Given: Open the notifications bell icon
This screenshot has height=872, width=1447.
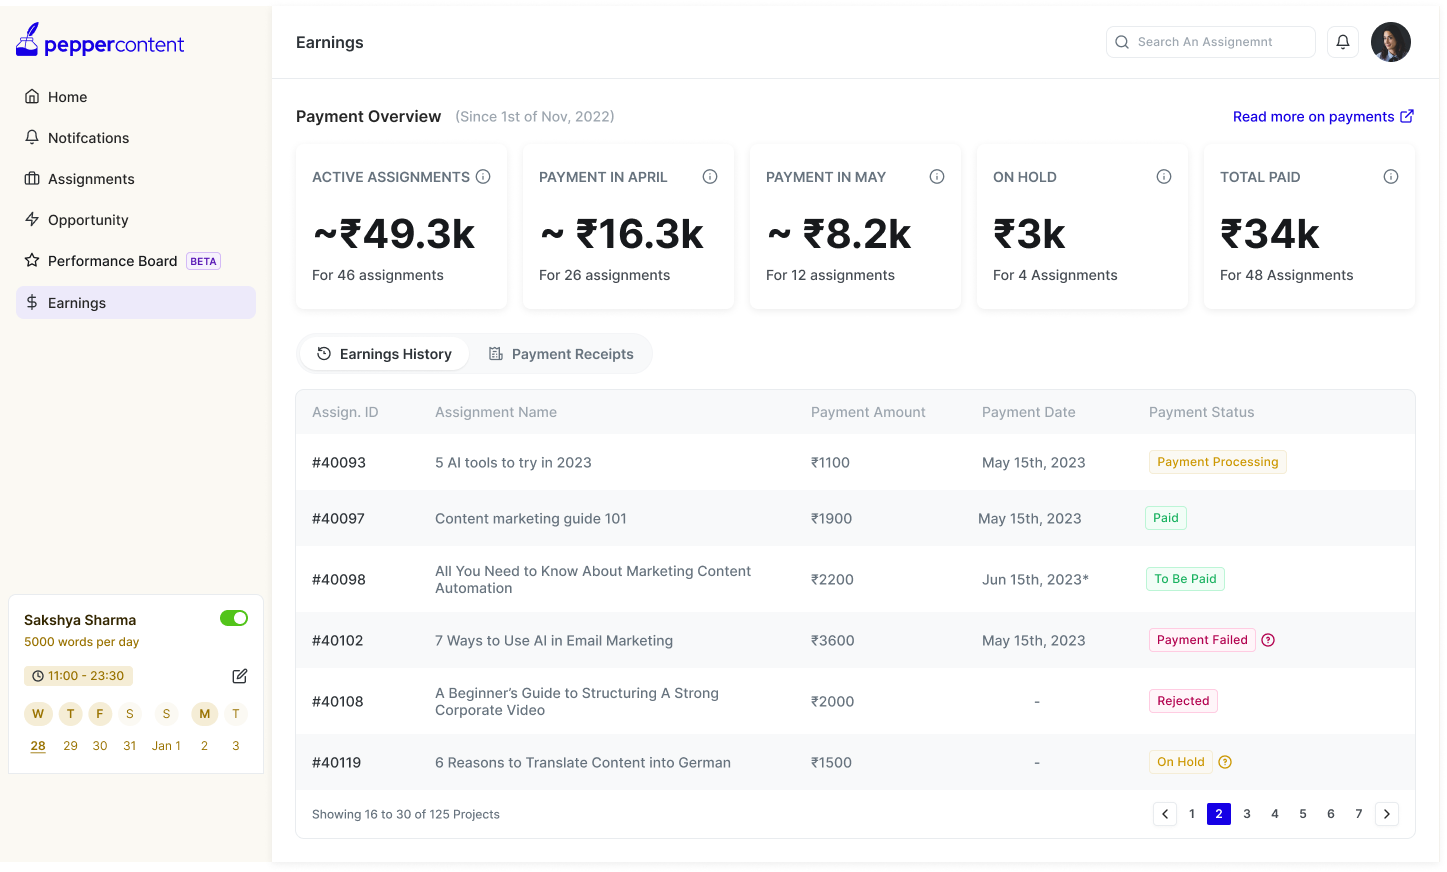Looking at the screenshot, I should tap(1343, 42).
